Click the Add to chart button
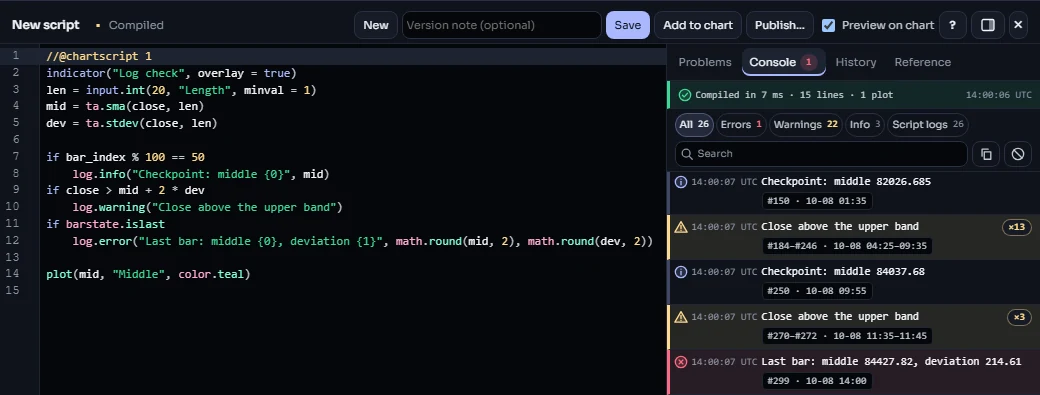This screenshot has height=395, width=1040. click(x=698, y=25)
